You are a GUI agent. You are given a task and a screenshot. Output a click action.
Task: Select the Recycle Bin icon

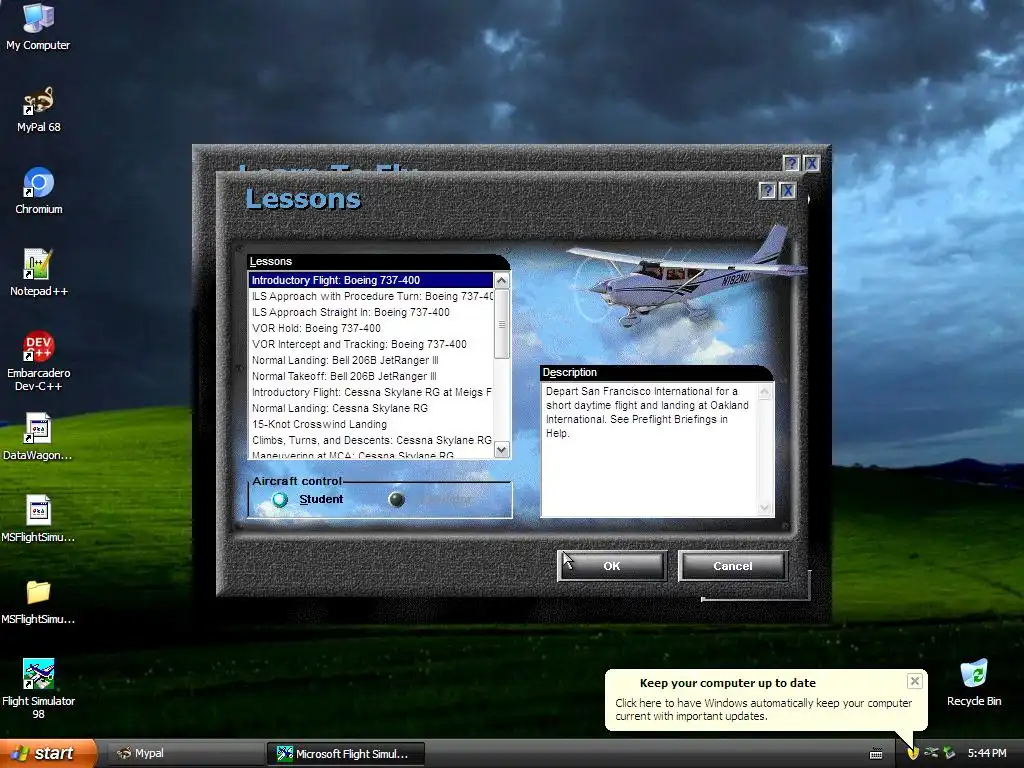974,683
